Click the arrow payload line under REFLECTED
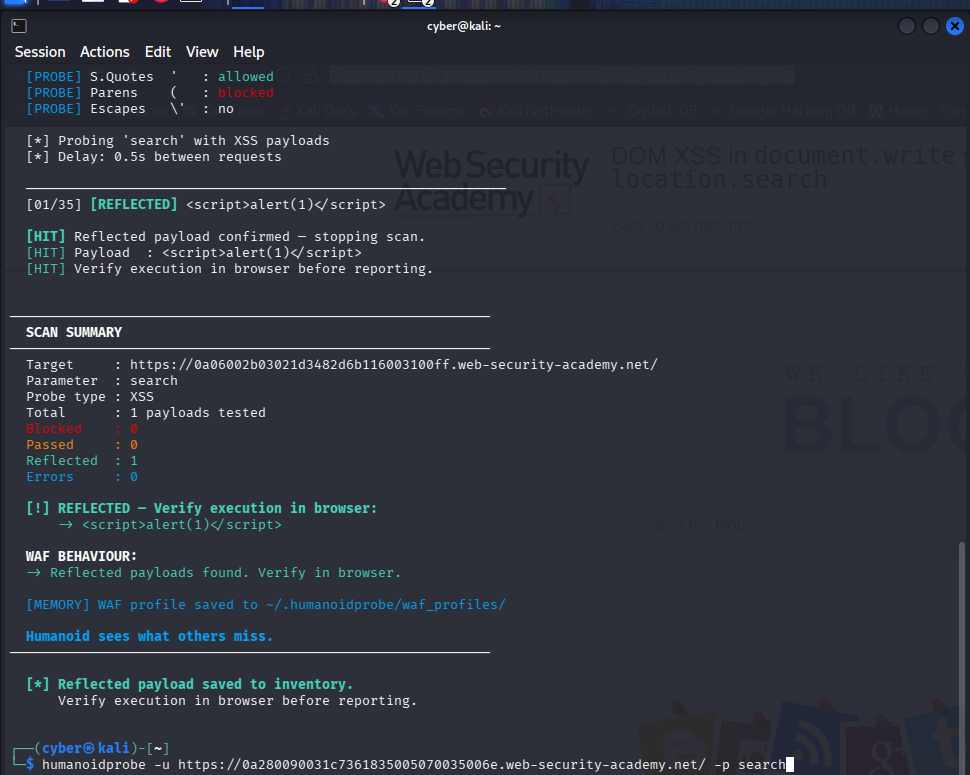970x775 pixels. click(170, 525)
